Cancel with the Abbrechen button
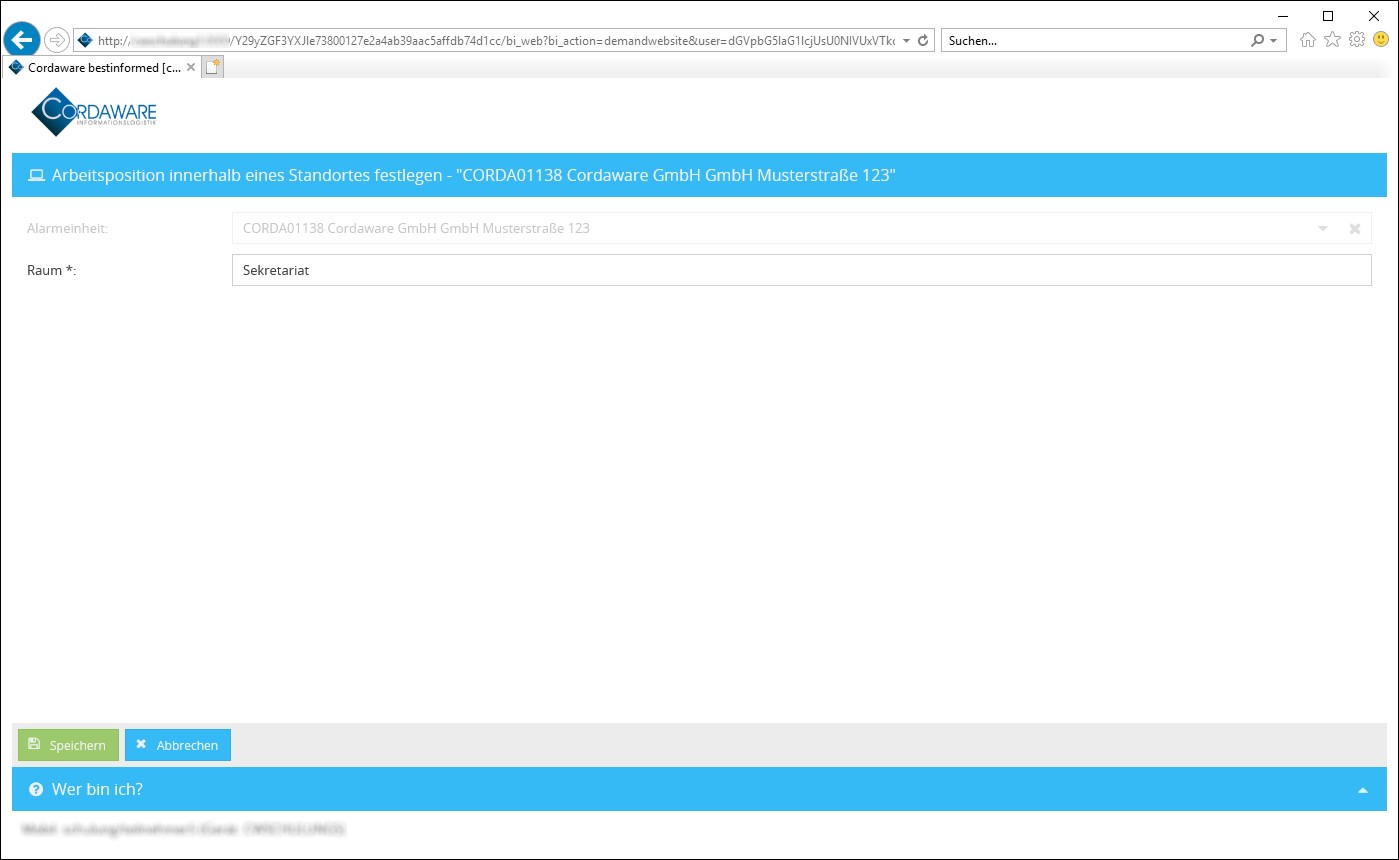Screen dimensions: 1399x860 coord(178,745)
